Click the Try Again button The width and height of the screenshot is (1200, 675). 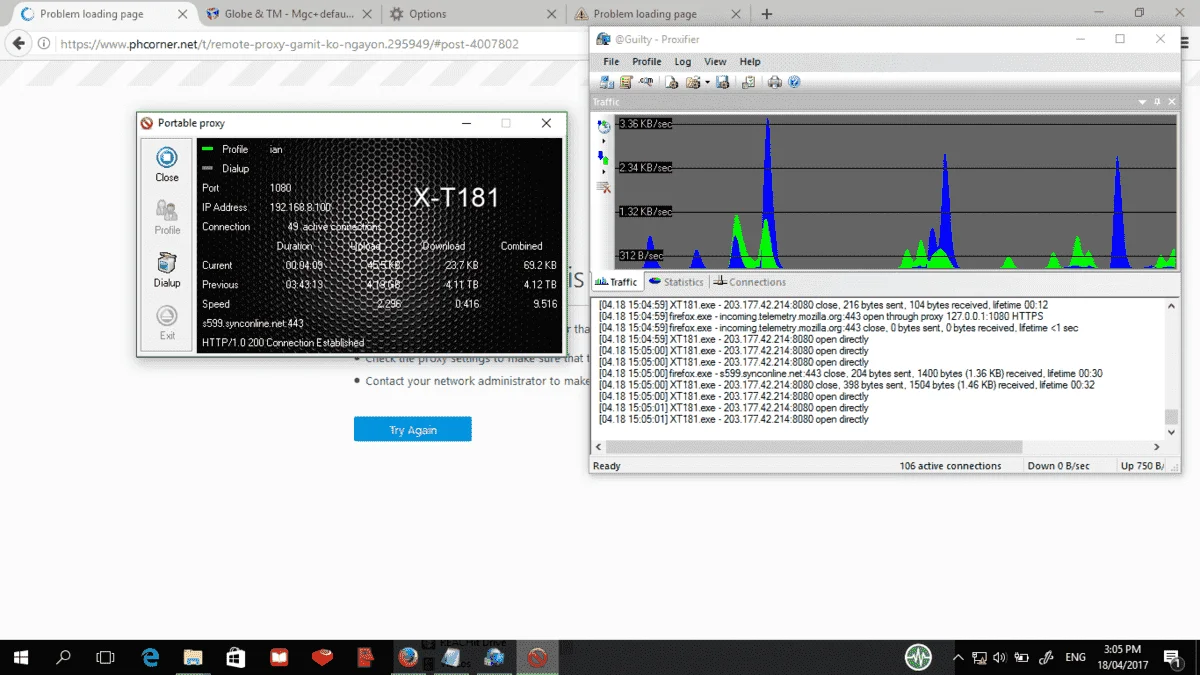[x=413, y=430]
